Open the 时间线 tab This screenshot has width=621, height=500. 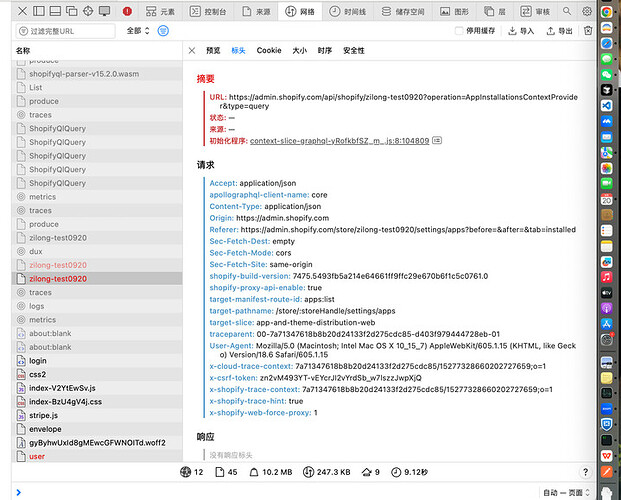coord(348,11)
